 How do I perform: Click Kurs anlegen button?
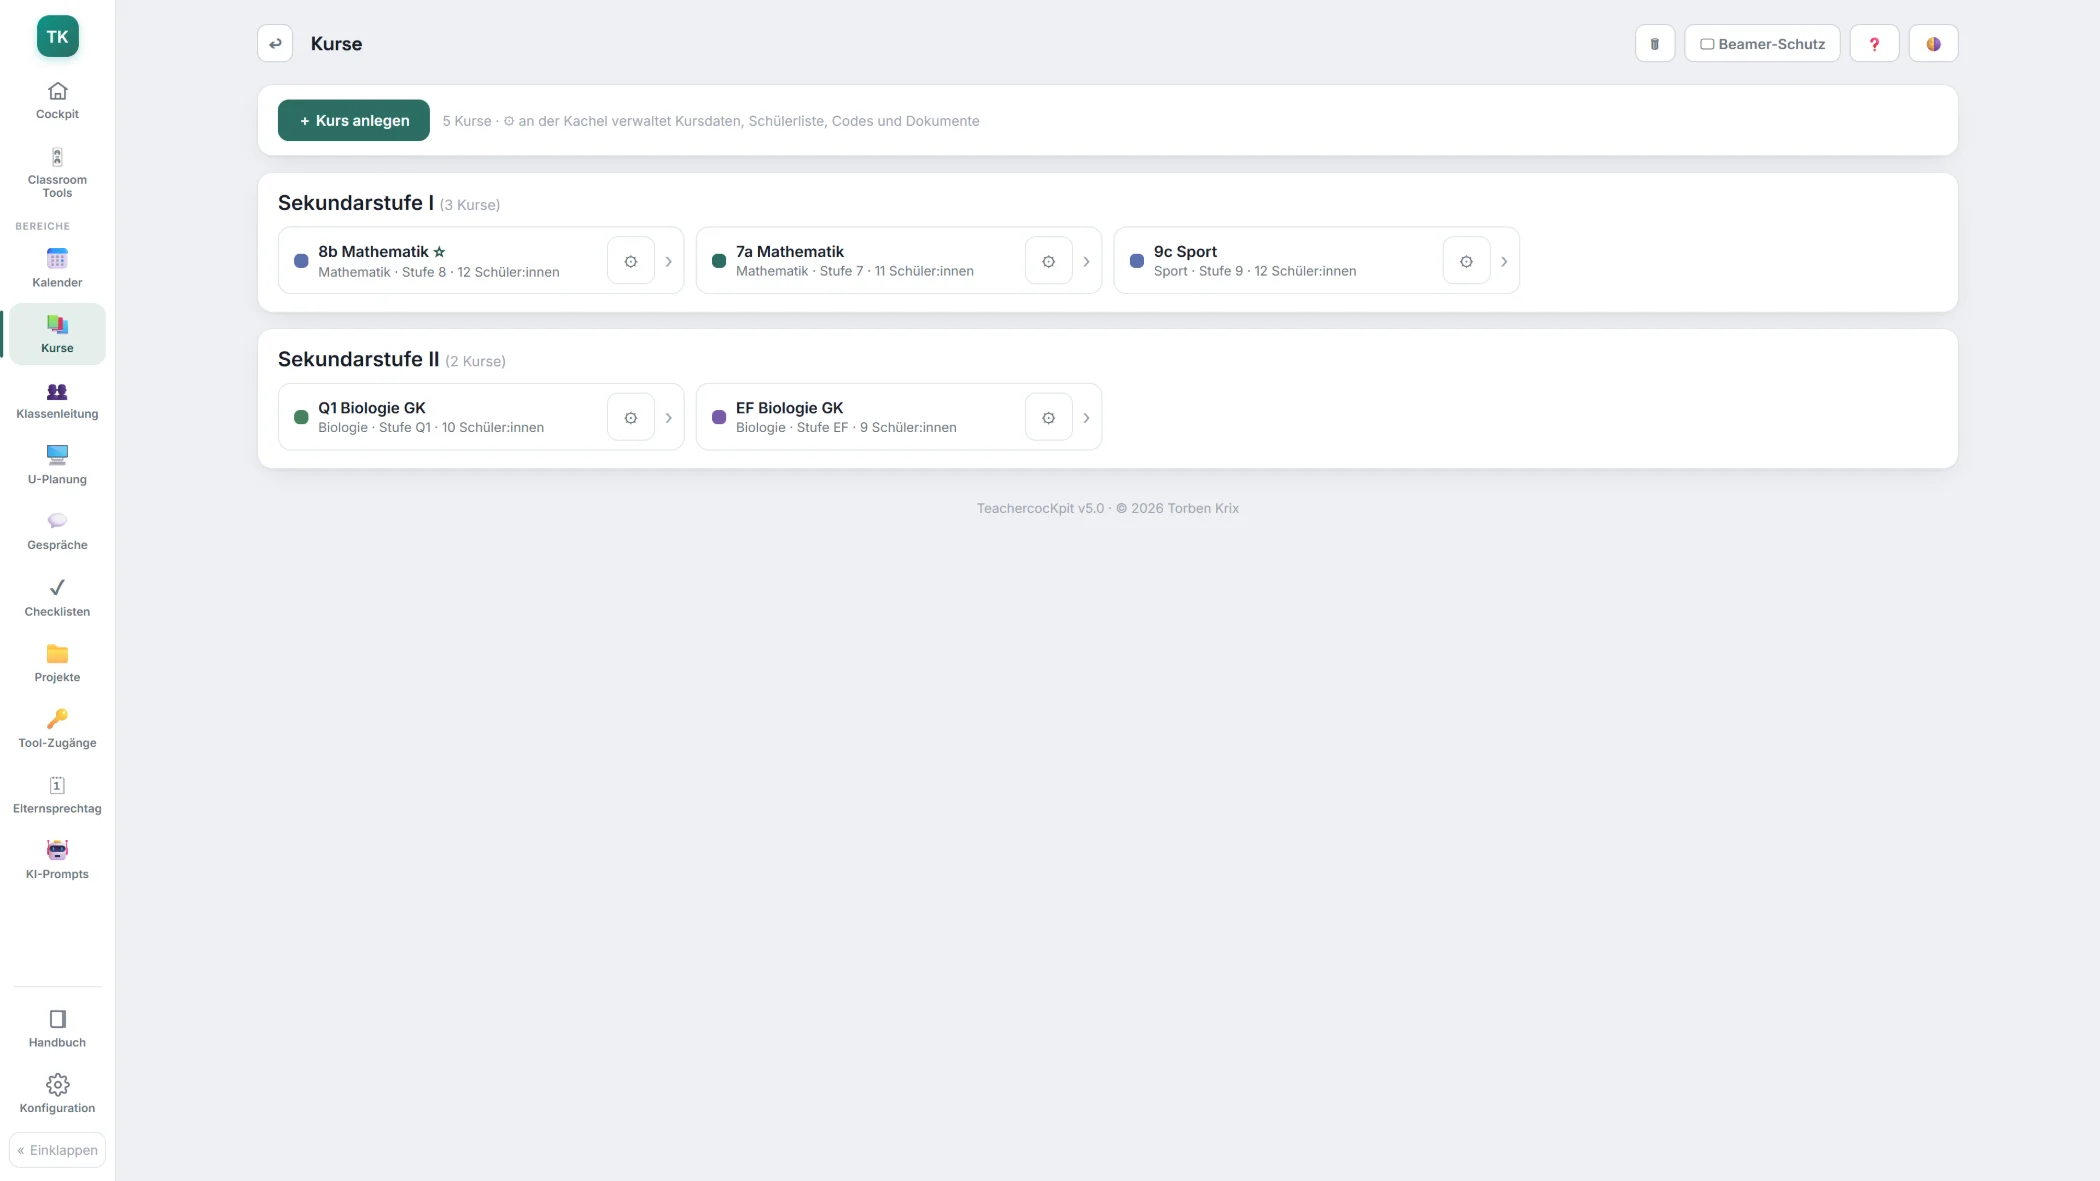(x=354, y=120)
